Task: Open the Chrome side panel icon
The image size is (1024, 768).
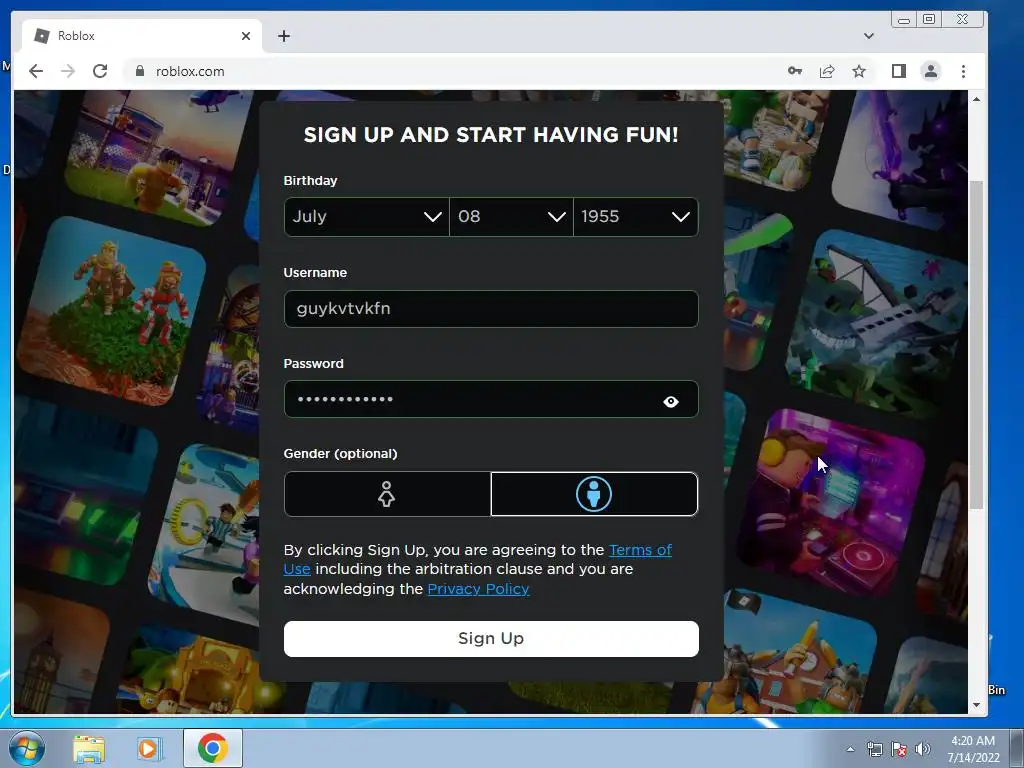Action: pos(899,71)
